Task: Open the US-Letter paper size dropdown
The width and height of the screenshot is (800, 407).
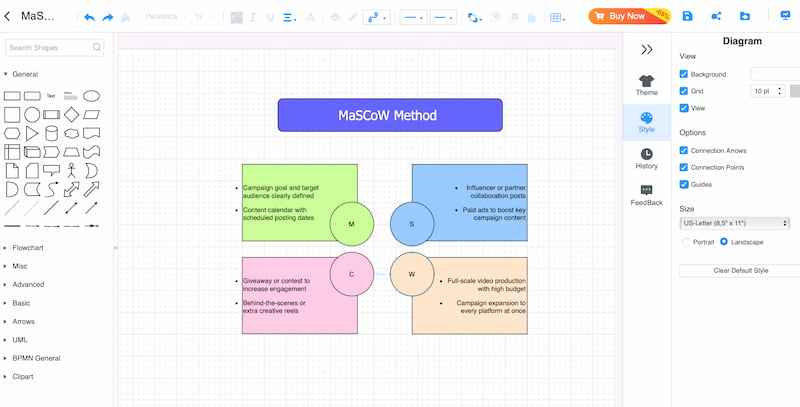Action: (734, 223)
